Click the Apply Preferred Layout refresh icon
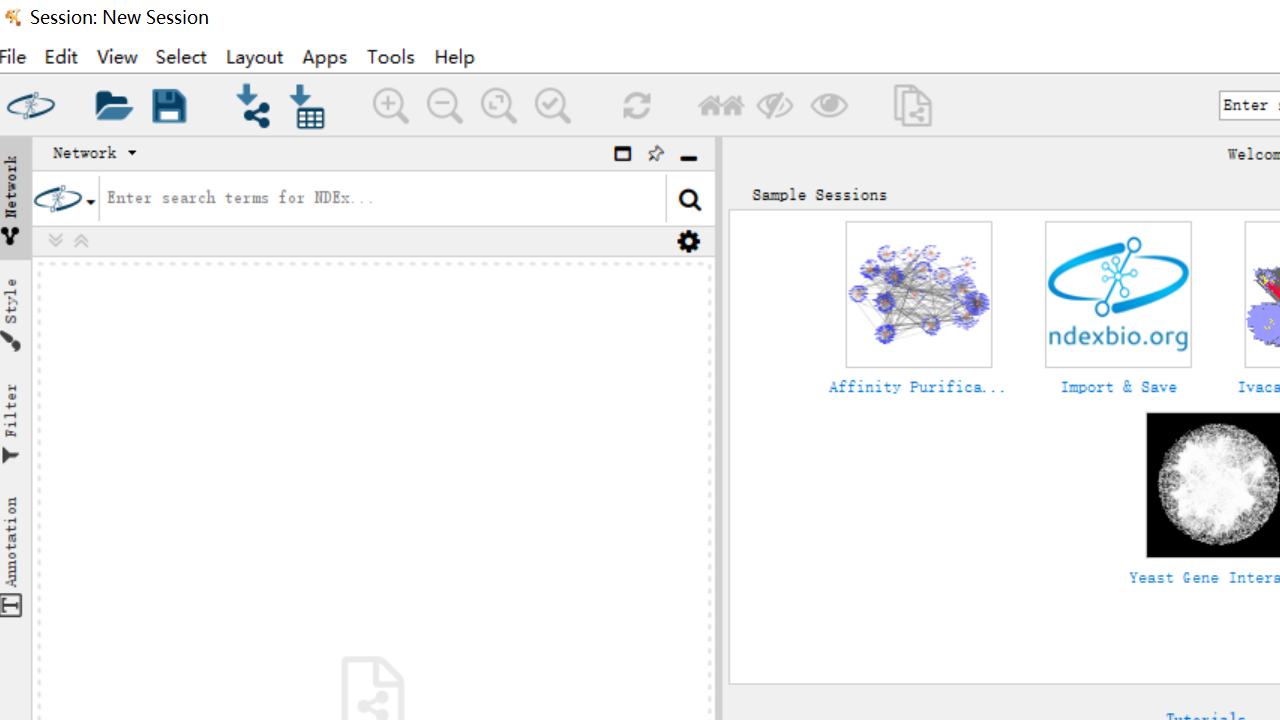The width and height of the screenshot is (1280, 720). click(x=636, y=106)
